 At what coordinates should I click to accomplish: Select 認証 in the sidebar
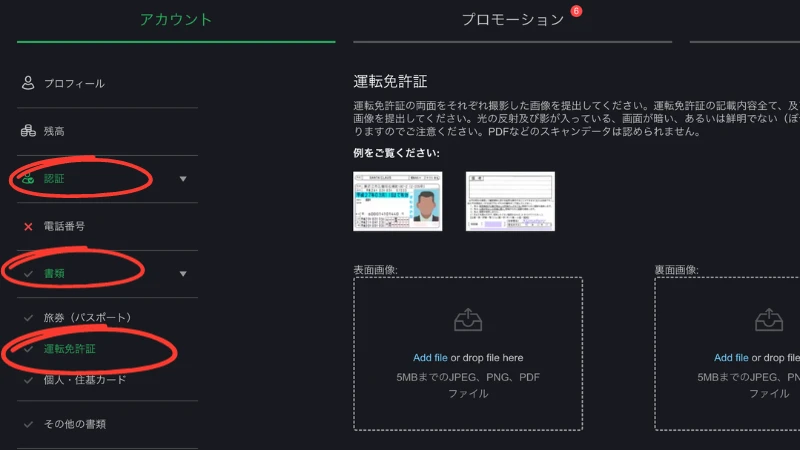pos(54,179)
